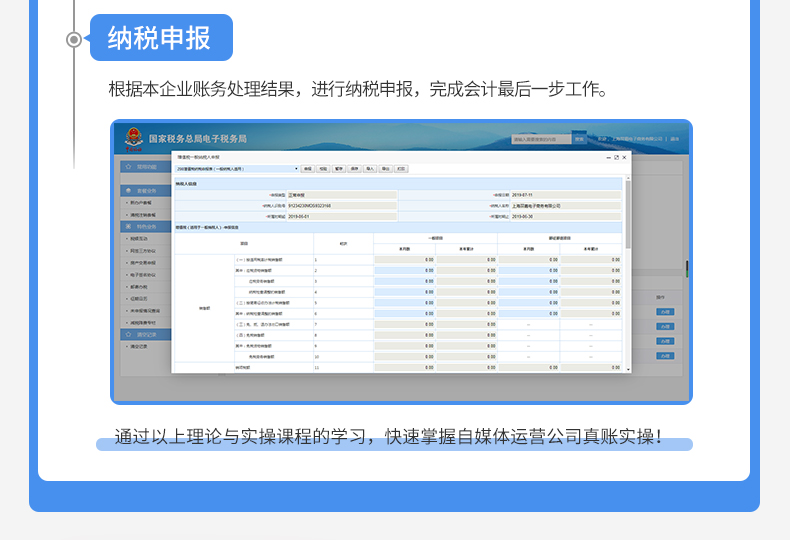This screenshot has height=540, width=790.
Task: Click the 保存 button in dialog toolbar
Action: point(354,169)
